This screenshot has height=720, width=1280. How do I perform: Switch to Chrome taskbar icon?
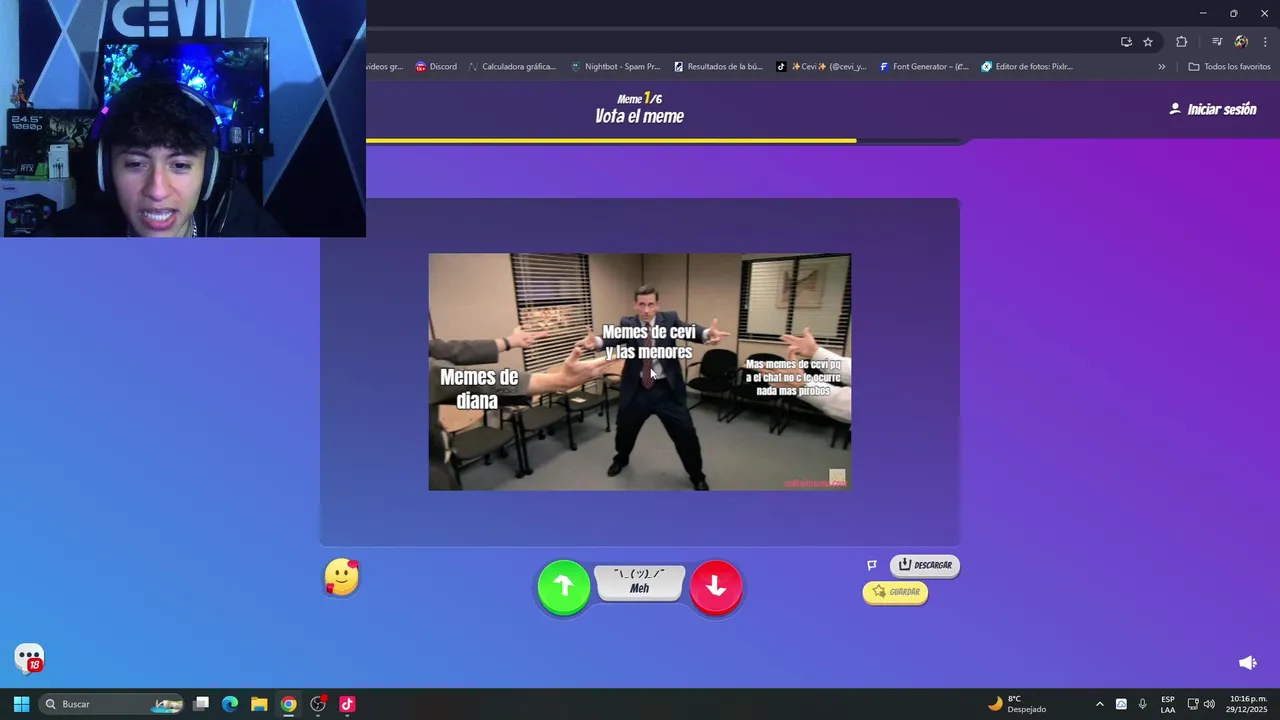click(x=288, y=704)
